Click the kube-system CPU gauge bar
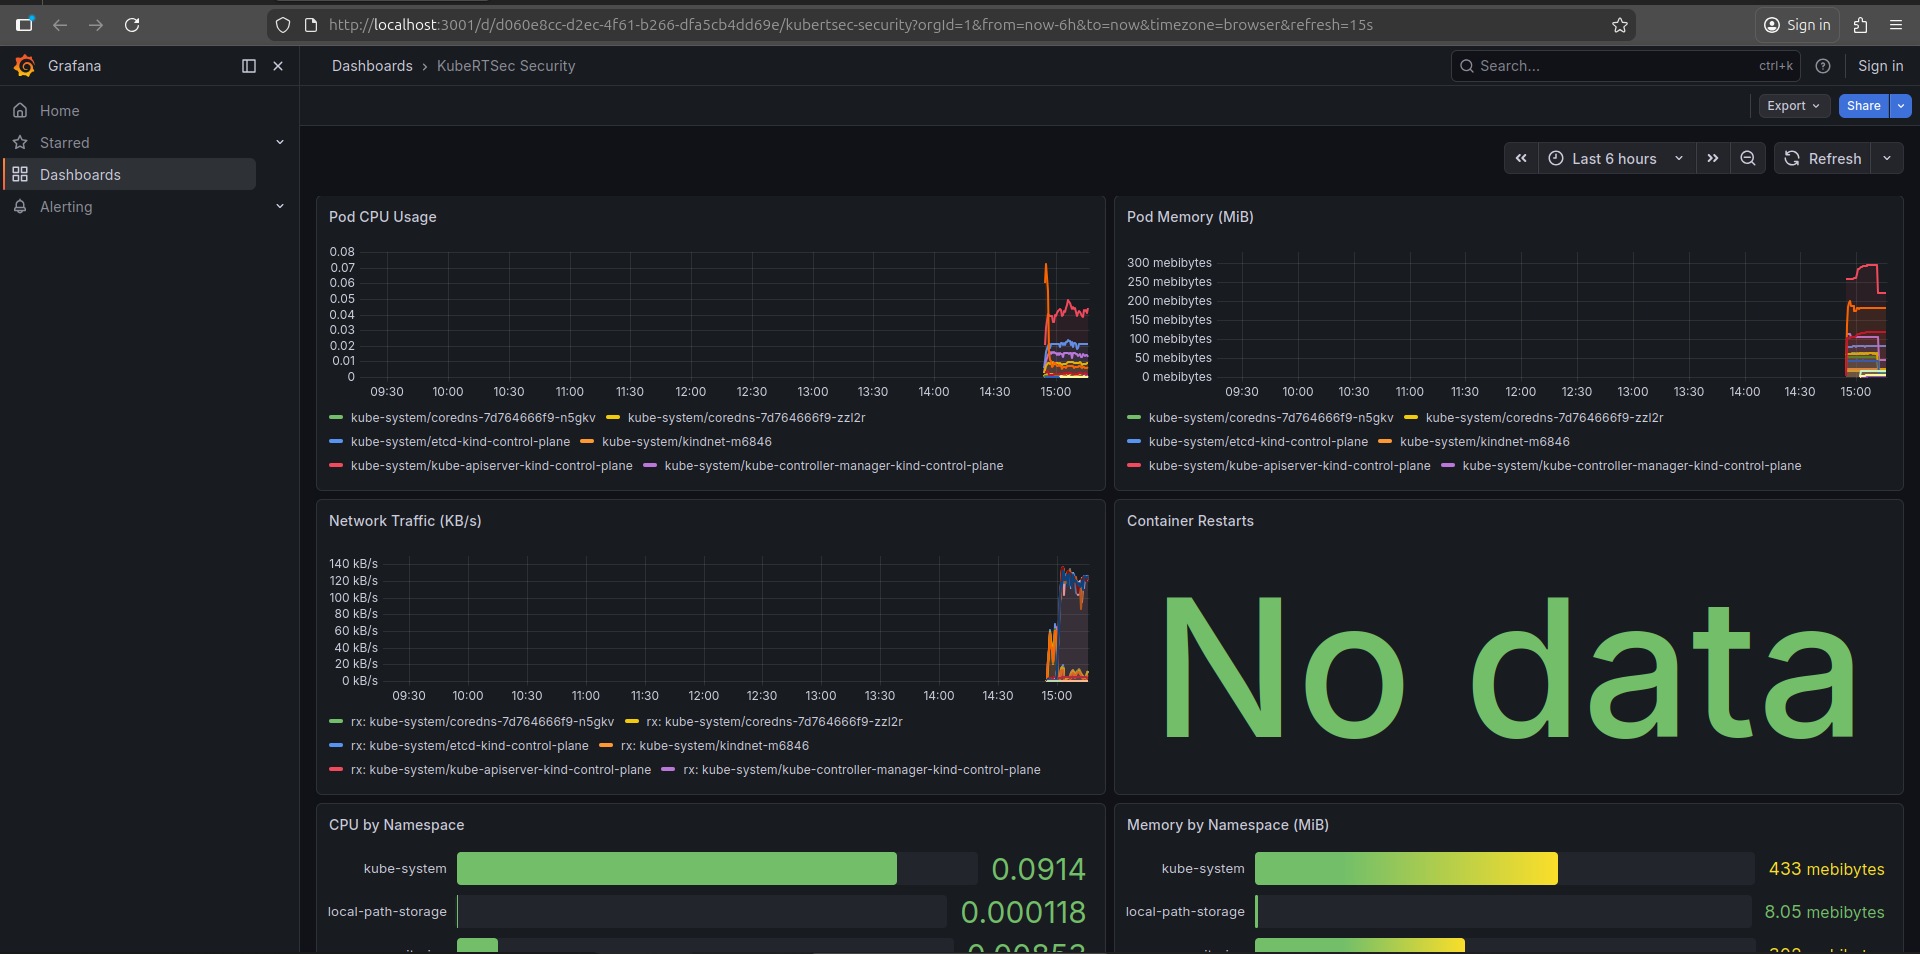 pos(676,868)
